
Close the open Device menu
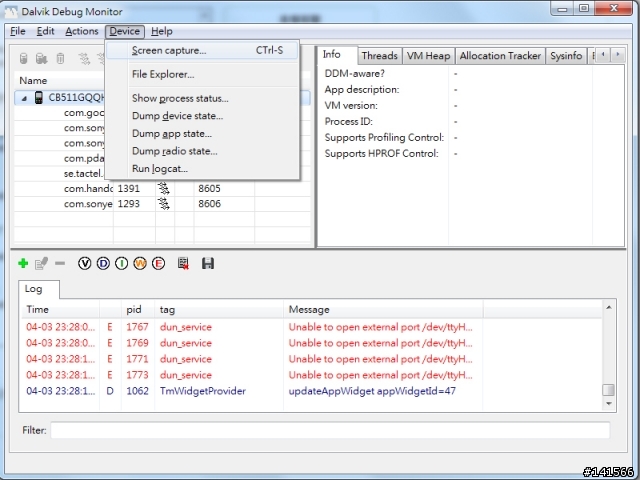124,31
